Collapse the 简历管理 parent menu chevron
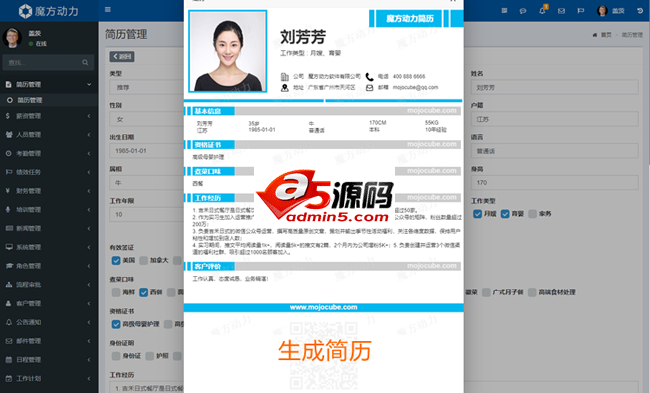Viewport: 650px width, 393px height. [89, 85]
